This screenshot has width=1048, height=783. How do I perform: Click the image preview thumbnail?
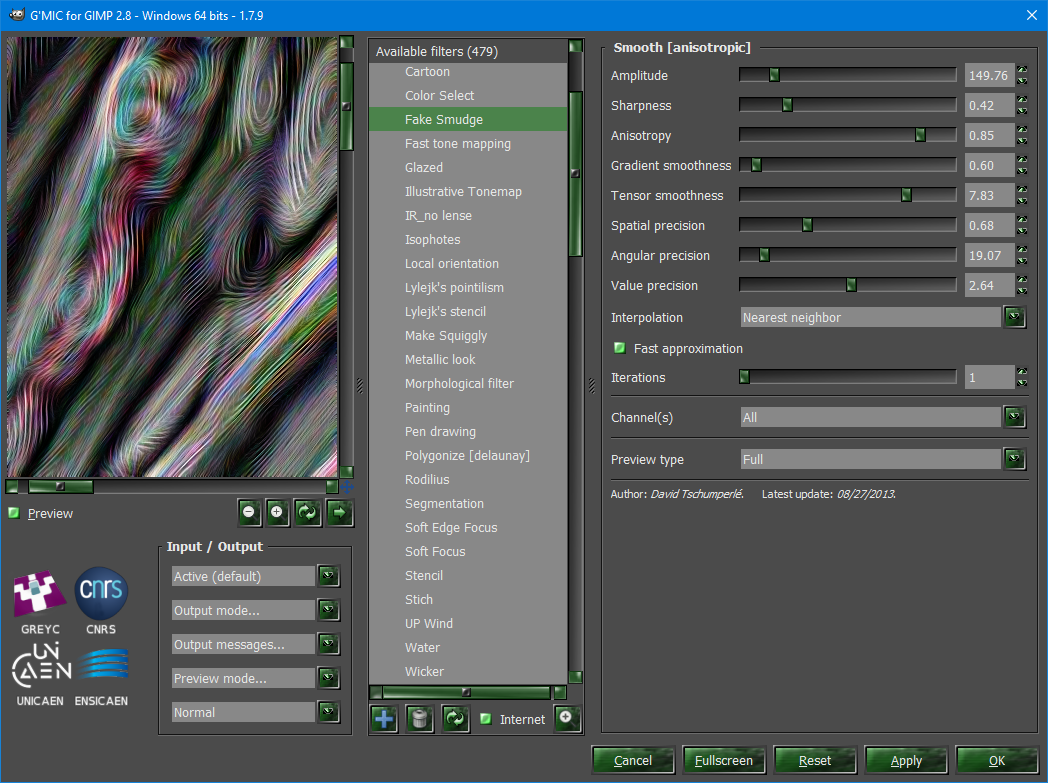point(172,257)
